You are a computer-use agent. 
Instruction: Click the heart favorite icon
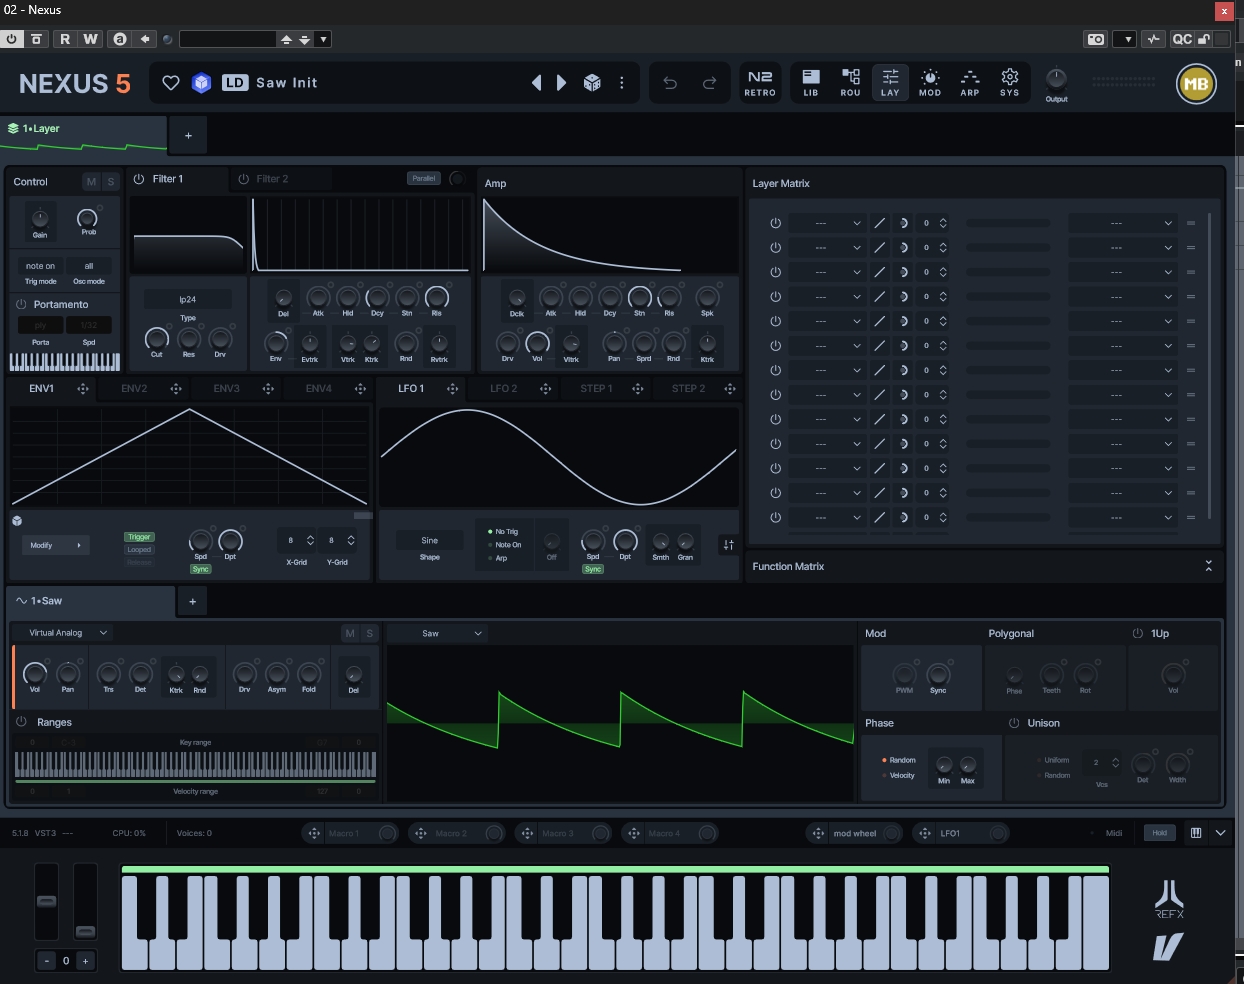(x=171, y=83)
